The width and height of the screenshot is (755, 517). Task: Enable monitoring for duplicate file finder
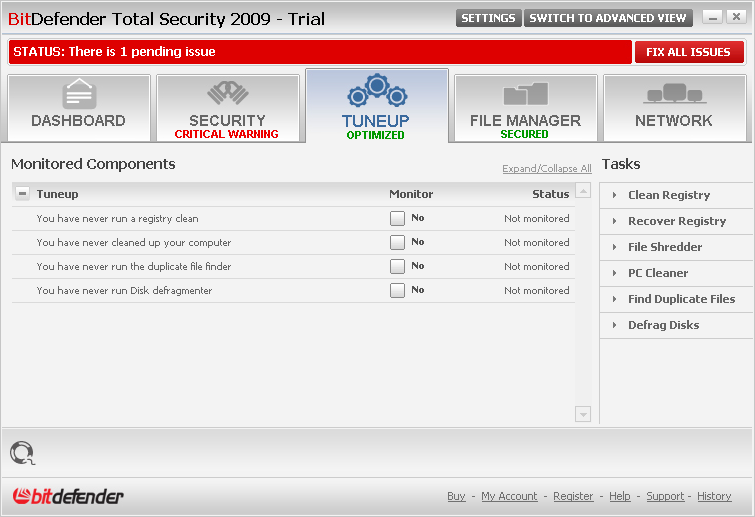coord(397,266)
